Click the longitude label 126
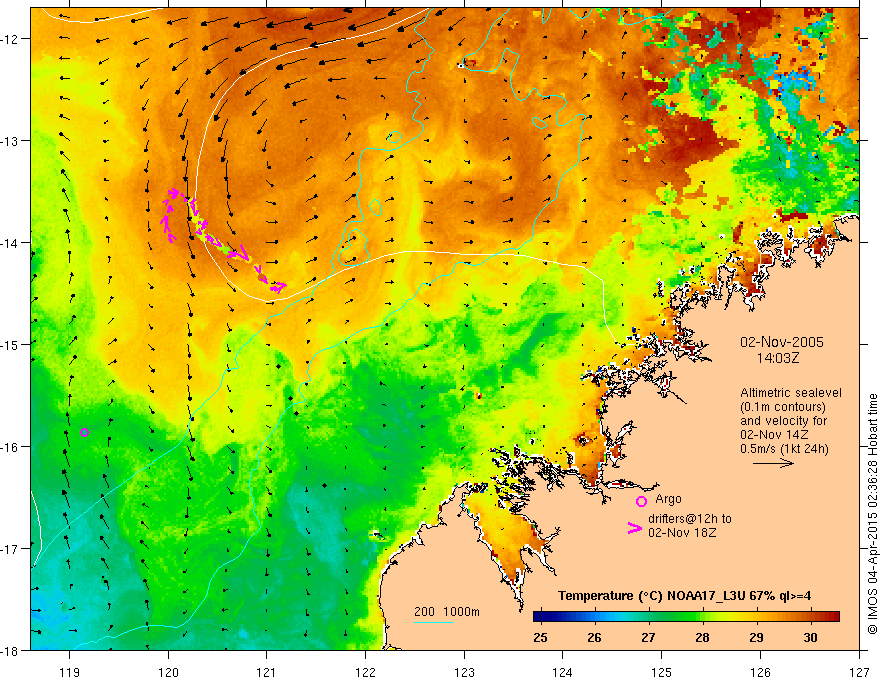This screenshot has width=880, height=680. click(760, 672)
